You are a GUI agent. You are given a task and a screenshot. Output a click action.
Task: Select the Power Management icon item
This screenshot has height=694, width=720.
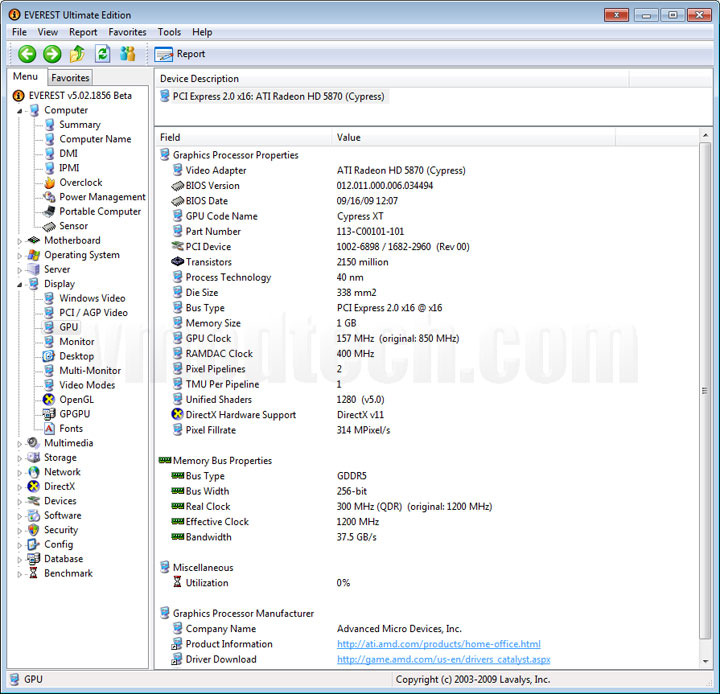pyautogui.click(x=49, y=197)
